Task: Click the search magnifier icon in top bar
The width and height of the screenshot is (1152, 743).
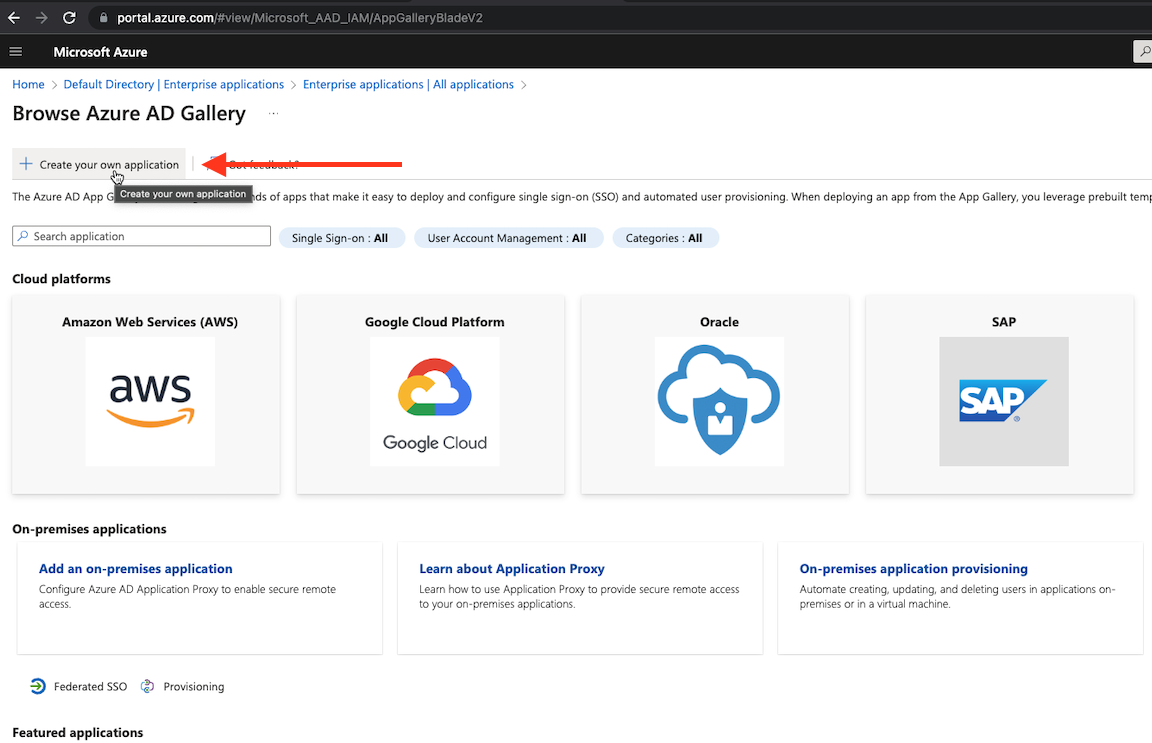Action: pyautogui.click(x=1142, y=51)
